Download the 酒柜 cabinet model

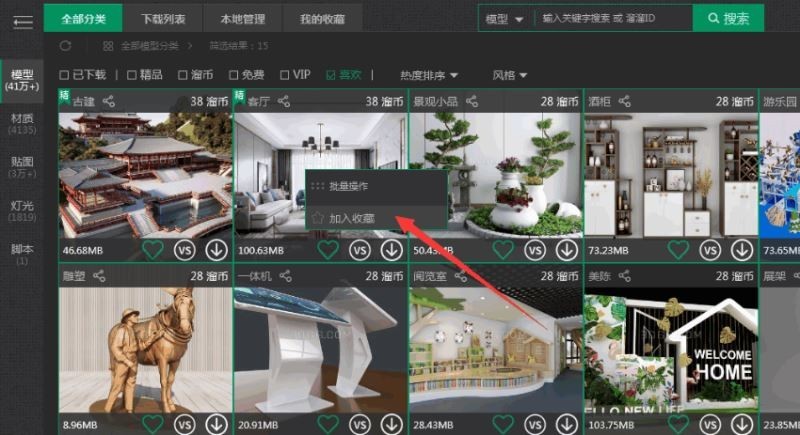742,250
